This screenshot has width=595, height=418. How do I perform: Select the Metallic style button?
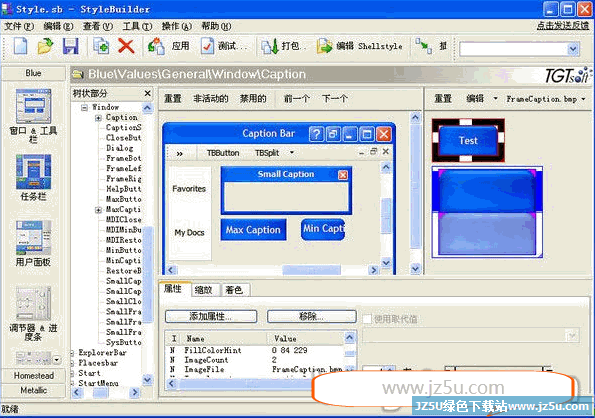coord(33,390)
